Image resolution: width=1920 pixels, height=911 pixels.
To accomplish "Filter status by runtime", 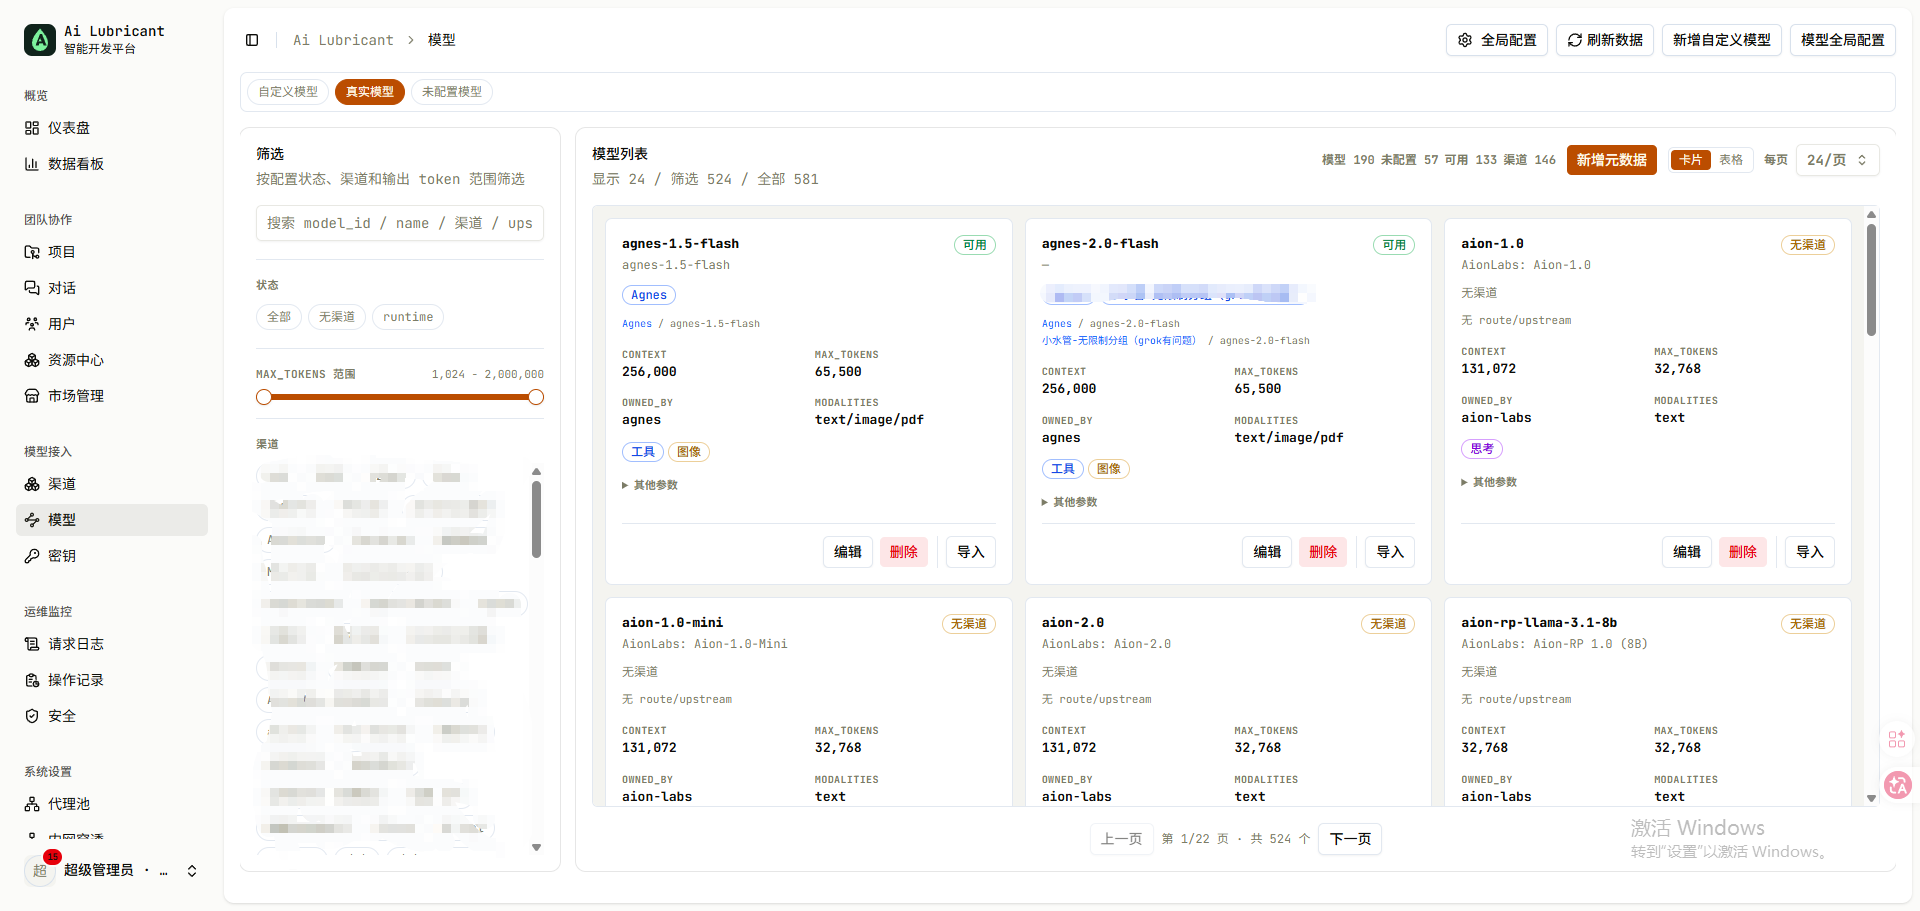I will coord(408,317).
